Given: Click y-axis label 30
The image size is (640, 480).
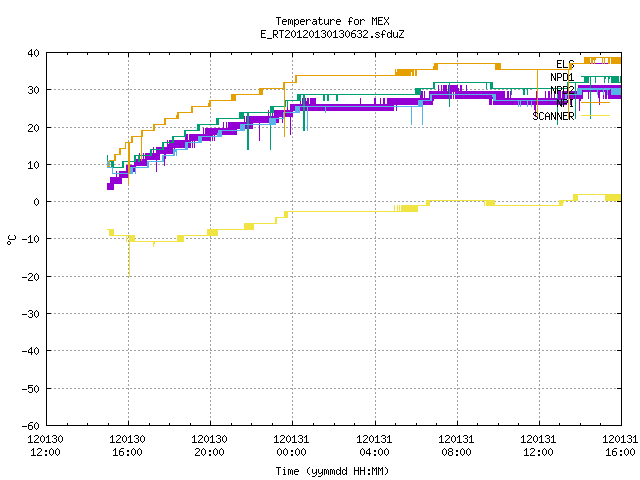Looking at the screenshot, I should point(33,90).
